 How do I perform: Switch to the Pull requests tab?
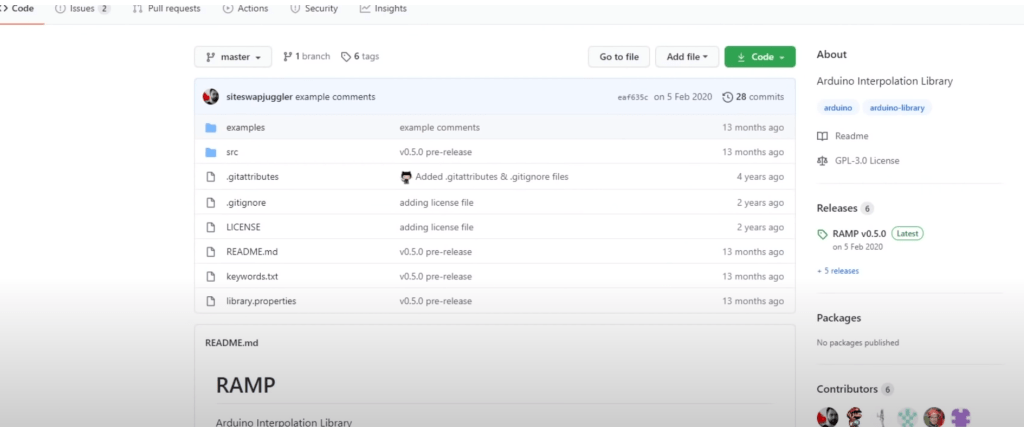click(x=167, y=8)
